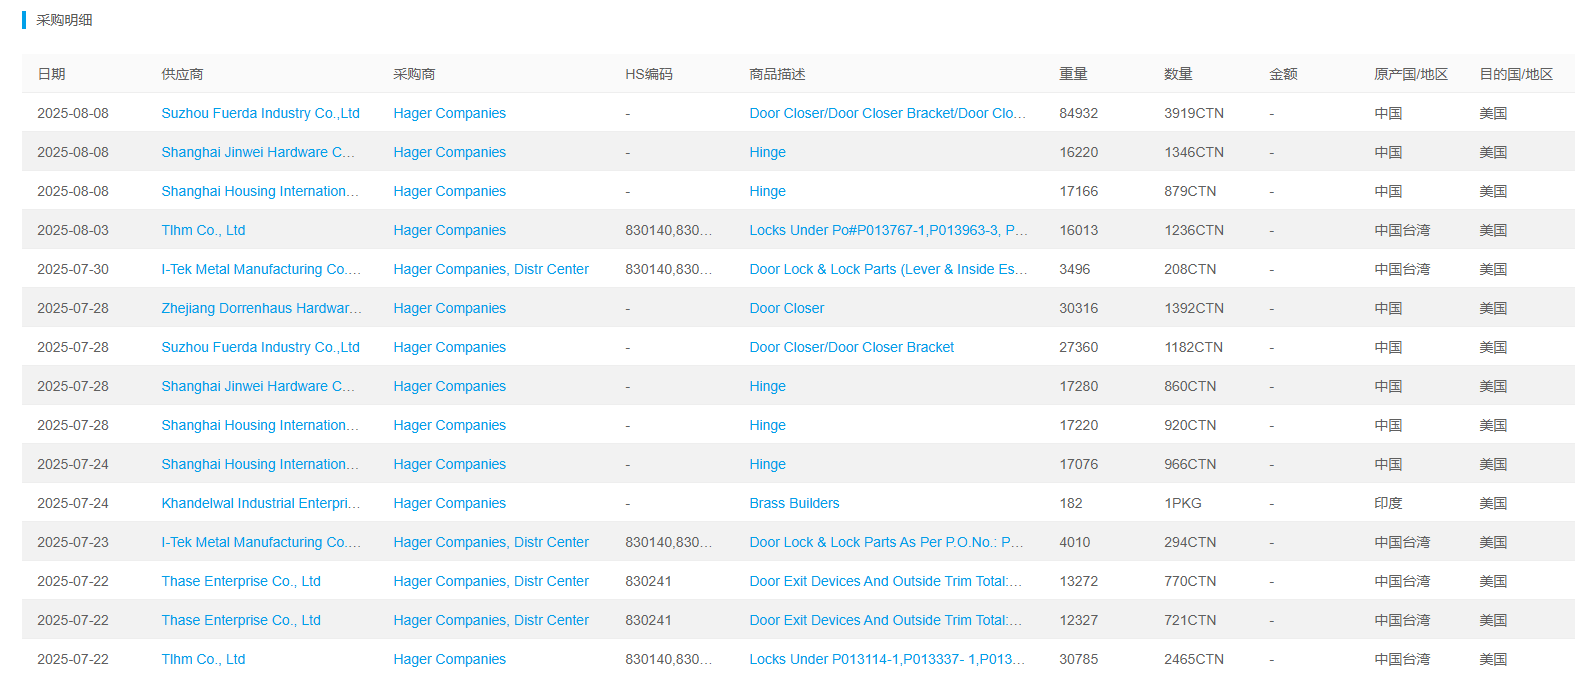Select the 日期 column header

(x=51, y=74)
